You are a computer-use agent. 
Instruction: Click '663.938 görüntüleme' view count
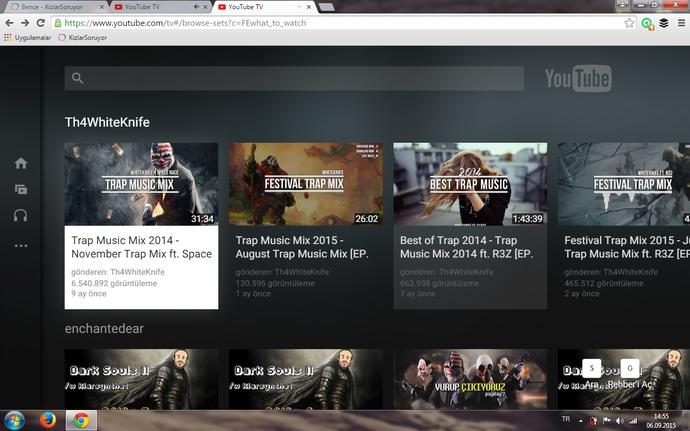tap(439, 283)
